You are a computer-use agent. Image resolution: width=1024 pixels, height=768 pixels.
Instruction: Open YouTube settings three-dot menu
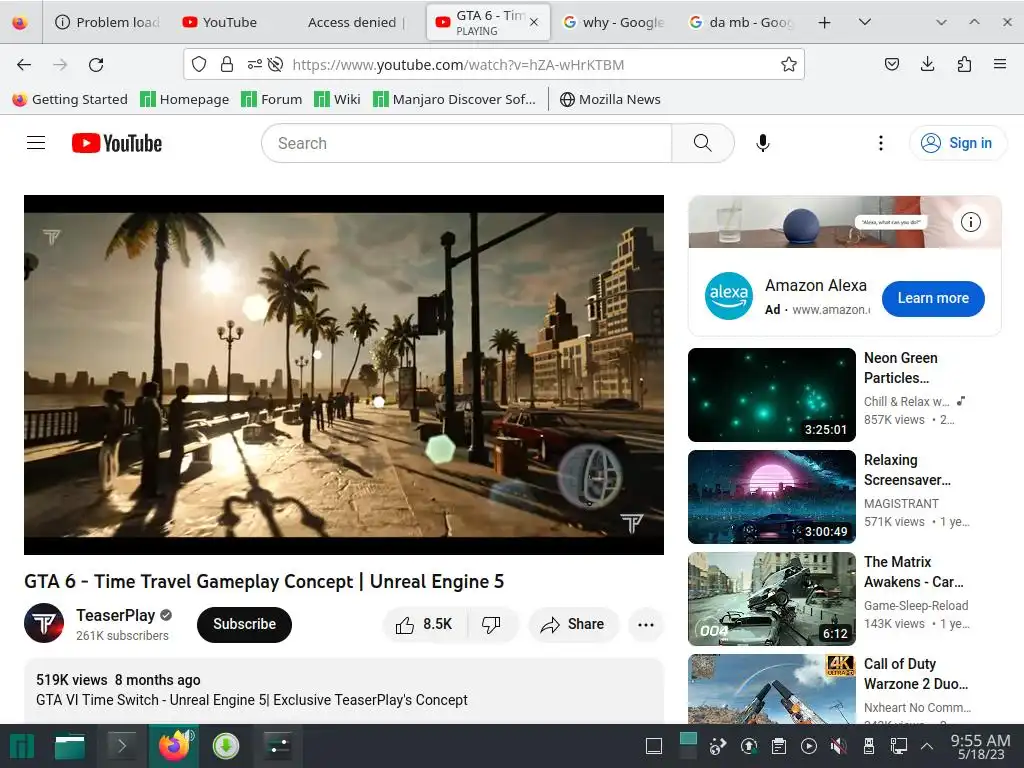point(880,143)
